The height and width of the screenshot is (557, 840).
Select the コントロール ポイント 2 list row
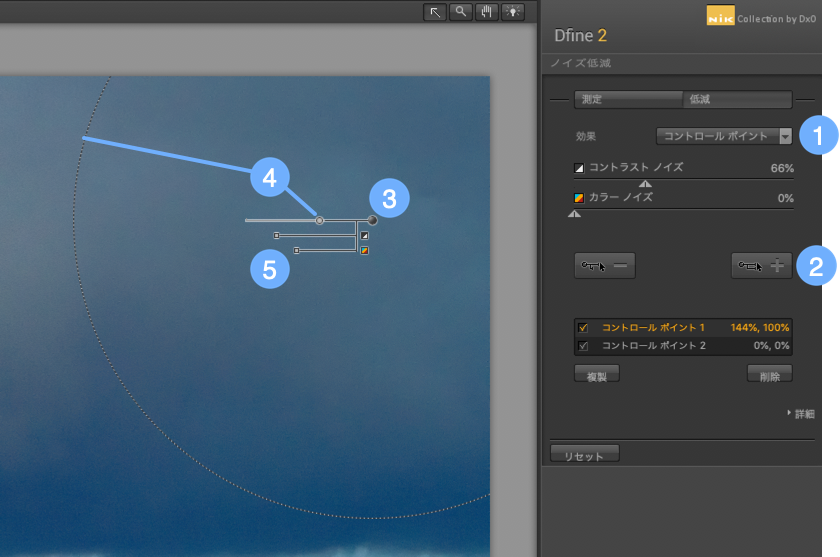pyautogui.click(x=683, y=346)
